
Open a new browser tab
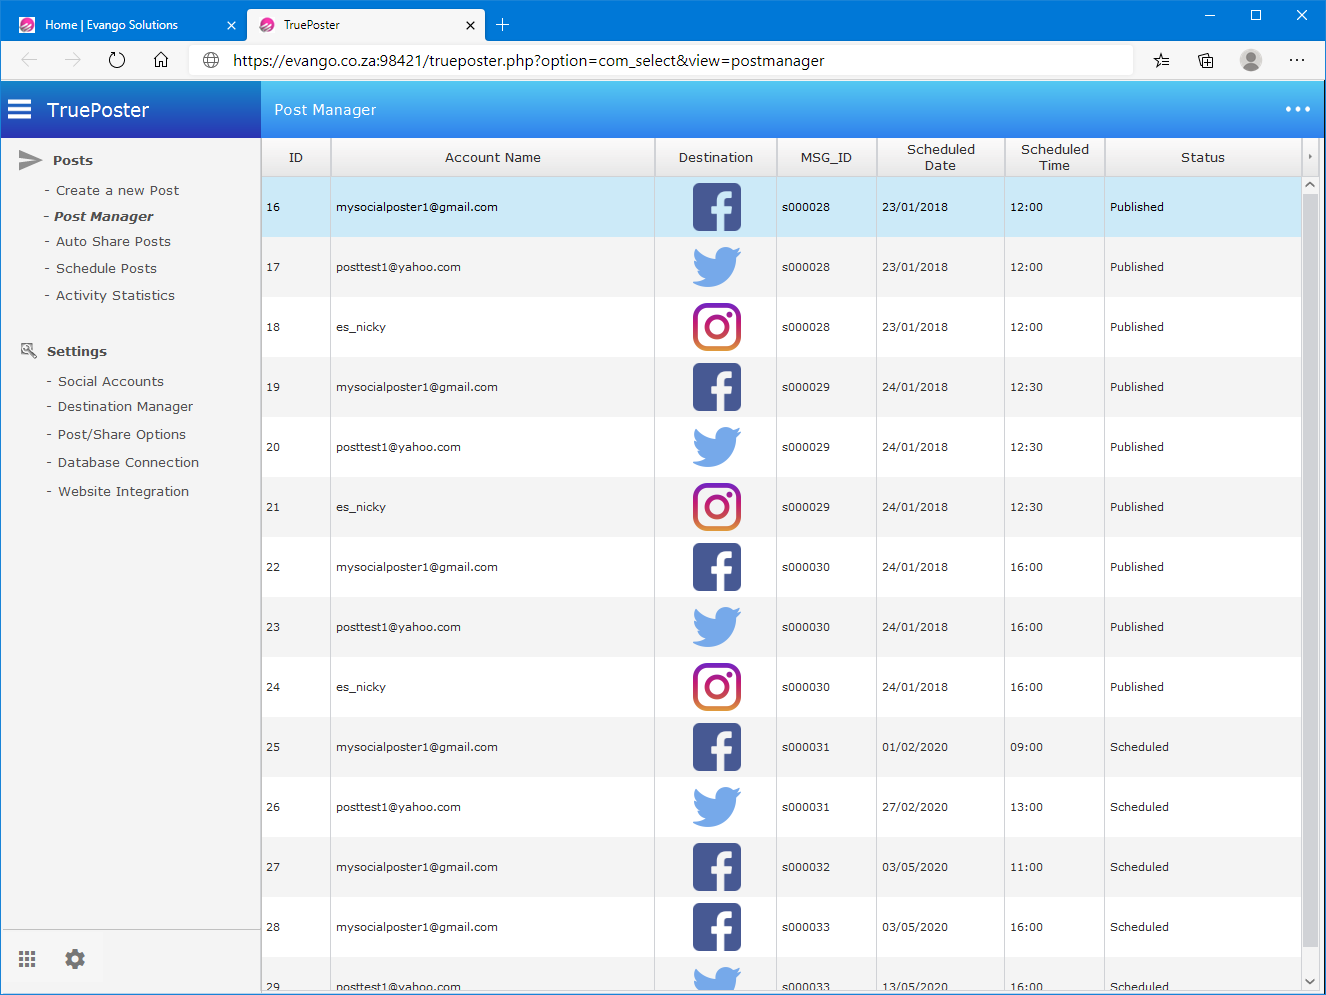[x=502, y=25]
